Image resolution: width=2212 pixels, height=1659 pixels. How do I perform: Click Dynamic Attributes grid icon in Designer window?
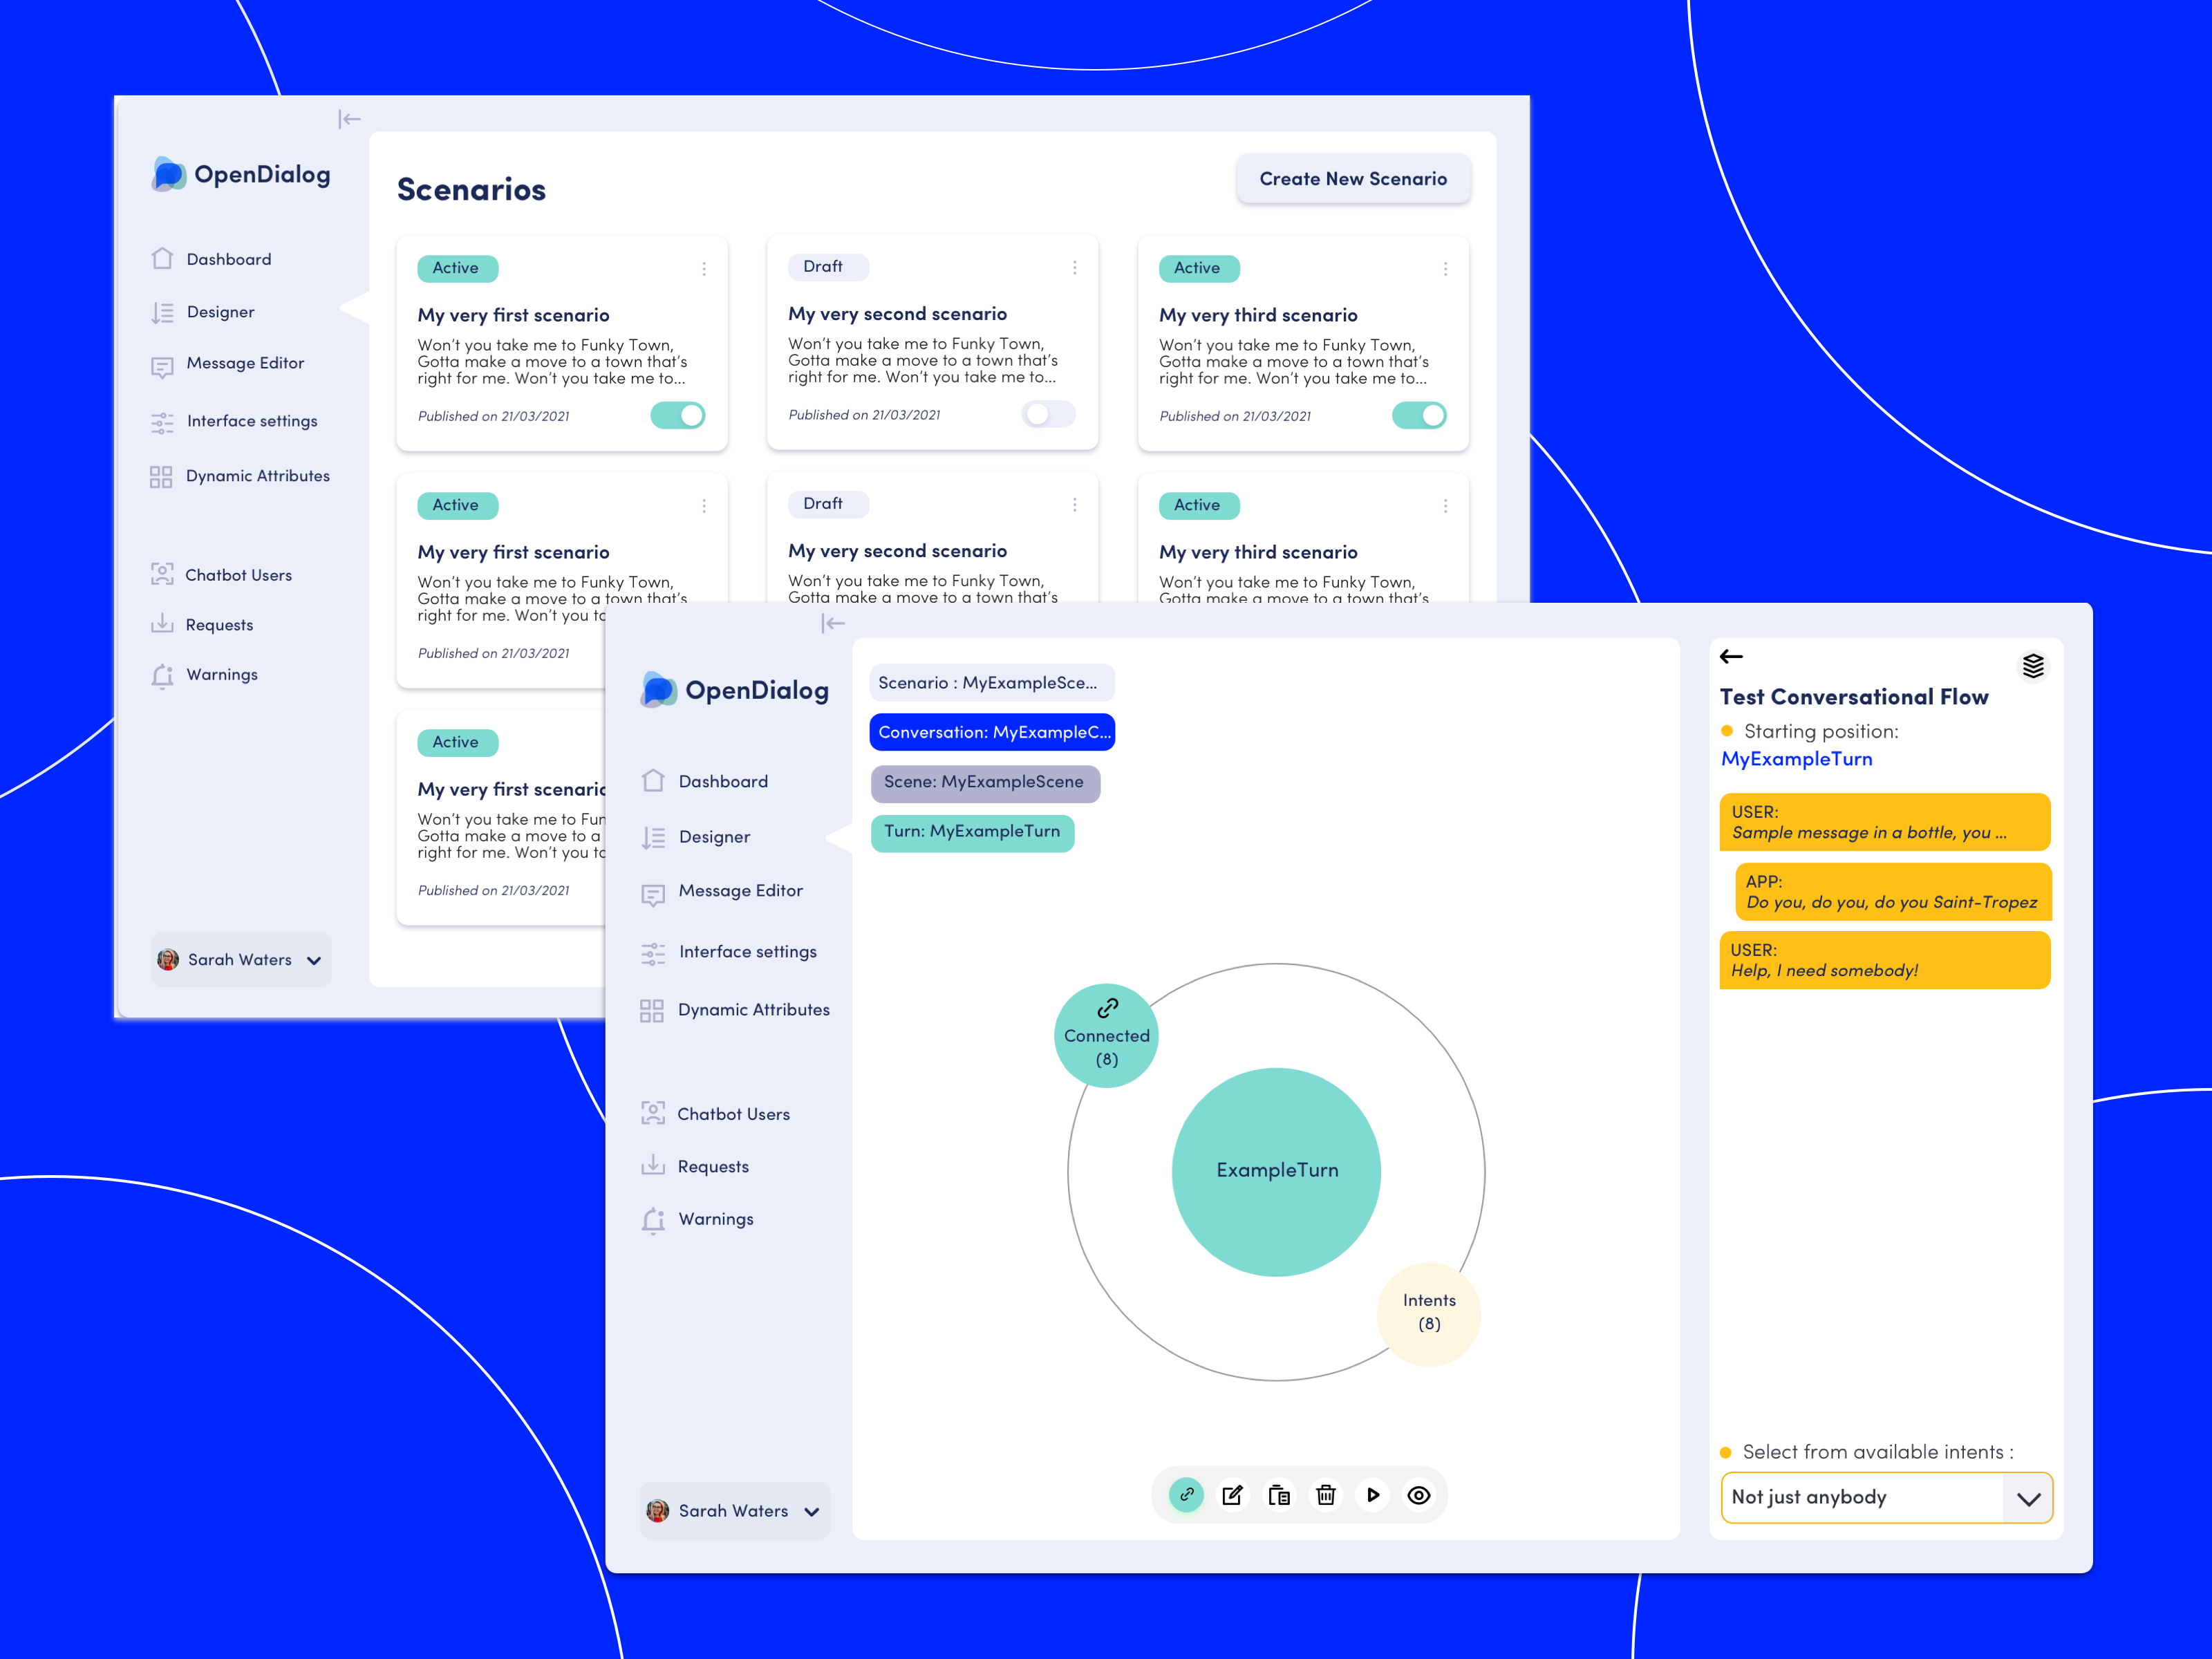(x=652, y=1011)
